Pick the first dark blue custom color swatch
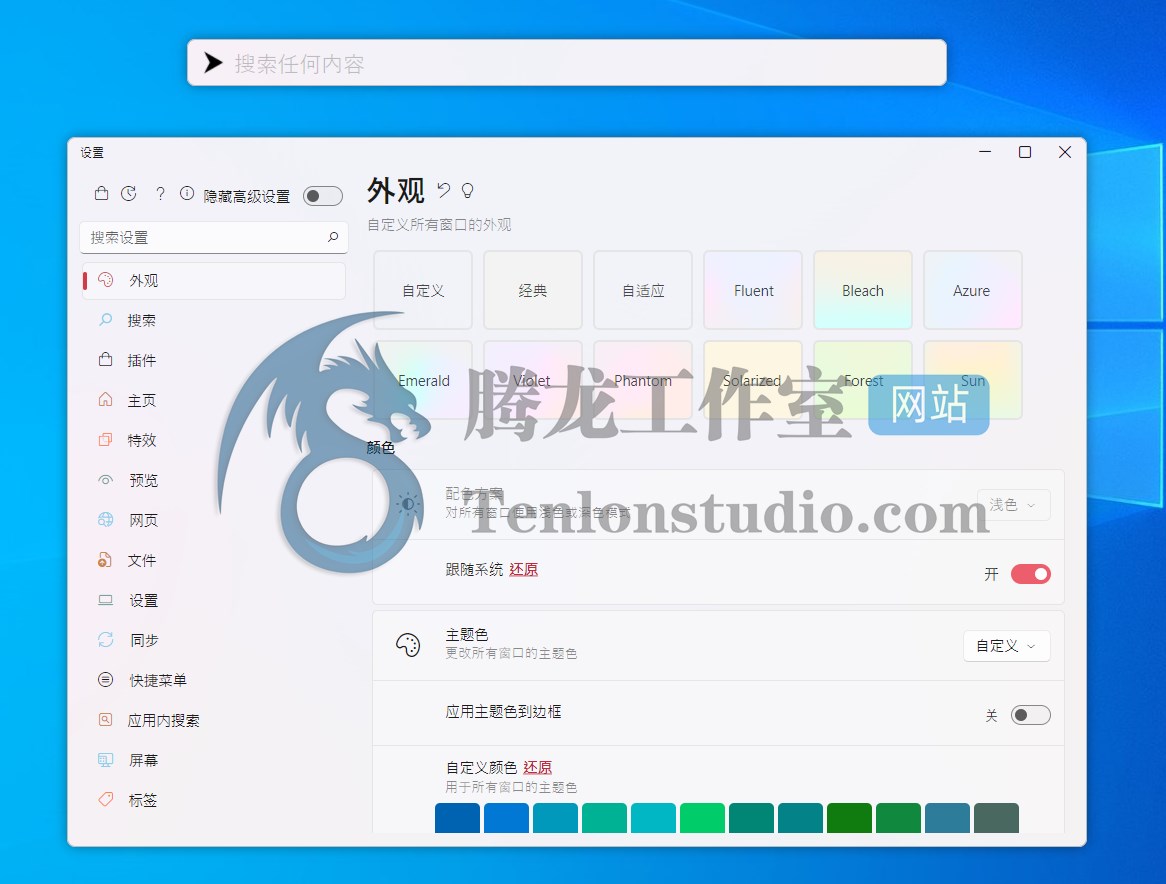 click(457, 818)
